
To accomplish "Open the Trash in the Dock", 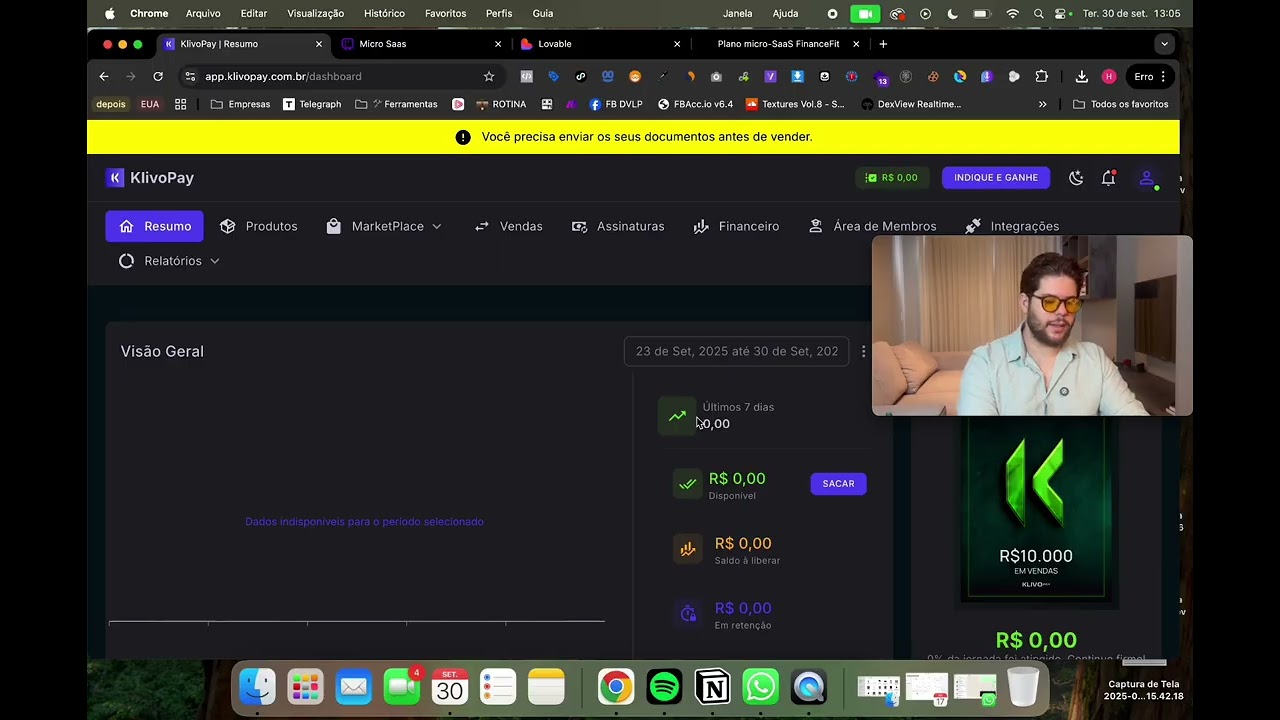I will coord(1023,687).
